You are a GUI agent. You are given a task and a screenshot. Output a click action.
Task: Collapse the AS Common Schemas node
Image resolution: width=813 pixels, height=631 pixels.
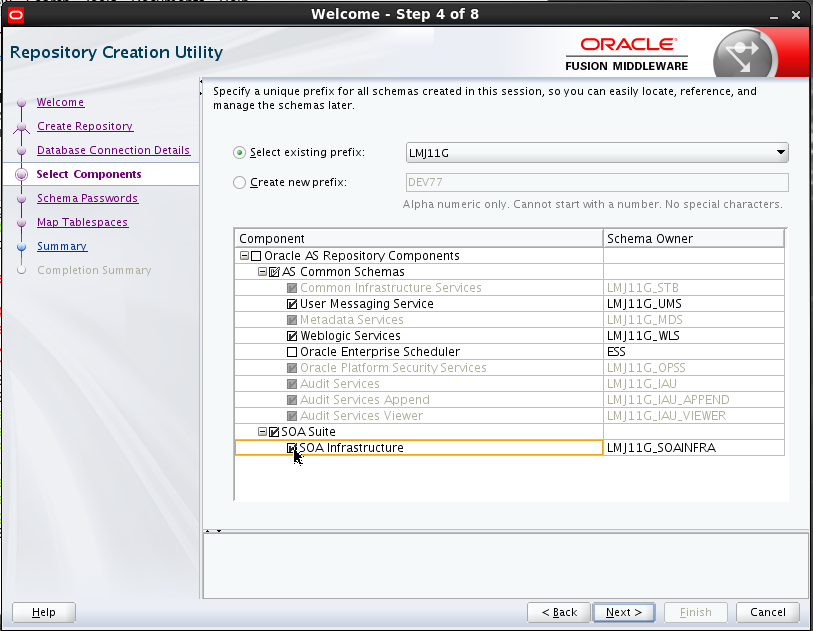click(x=262, y=272)
